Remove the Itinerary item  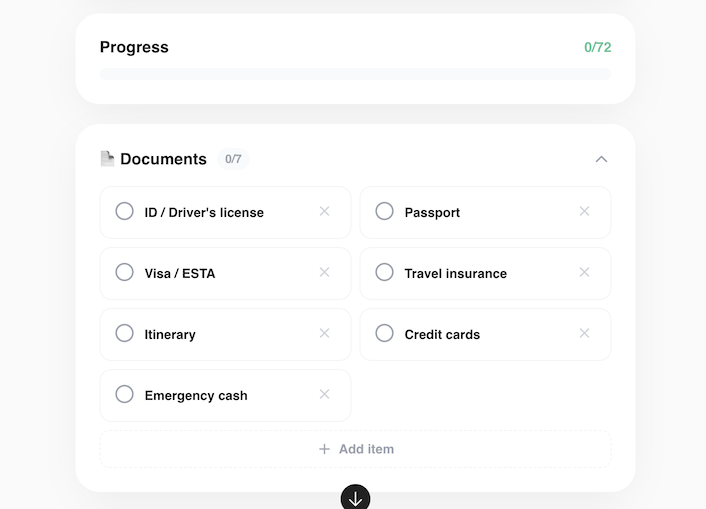(x=324, y=333)
